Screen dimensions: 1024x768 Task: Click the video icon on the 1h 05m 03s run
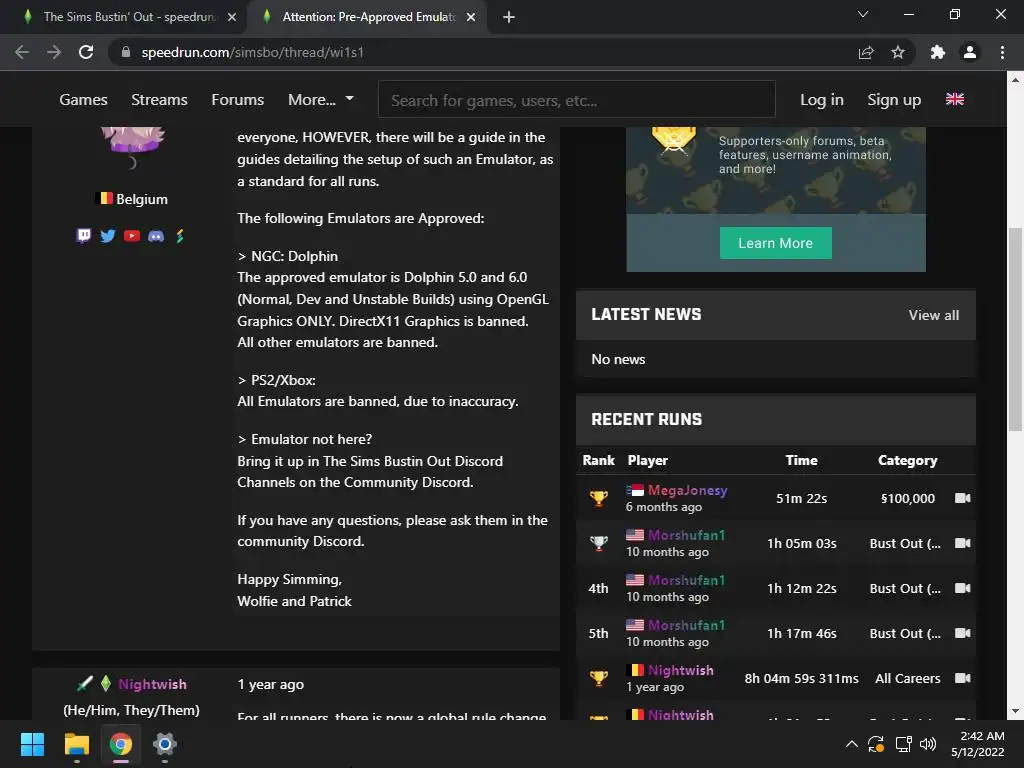(x=963, y=543)
